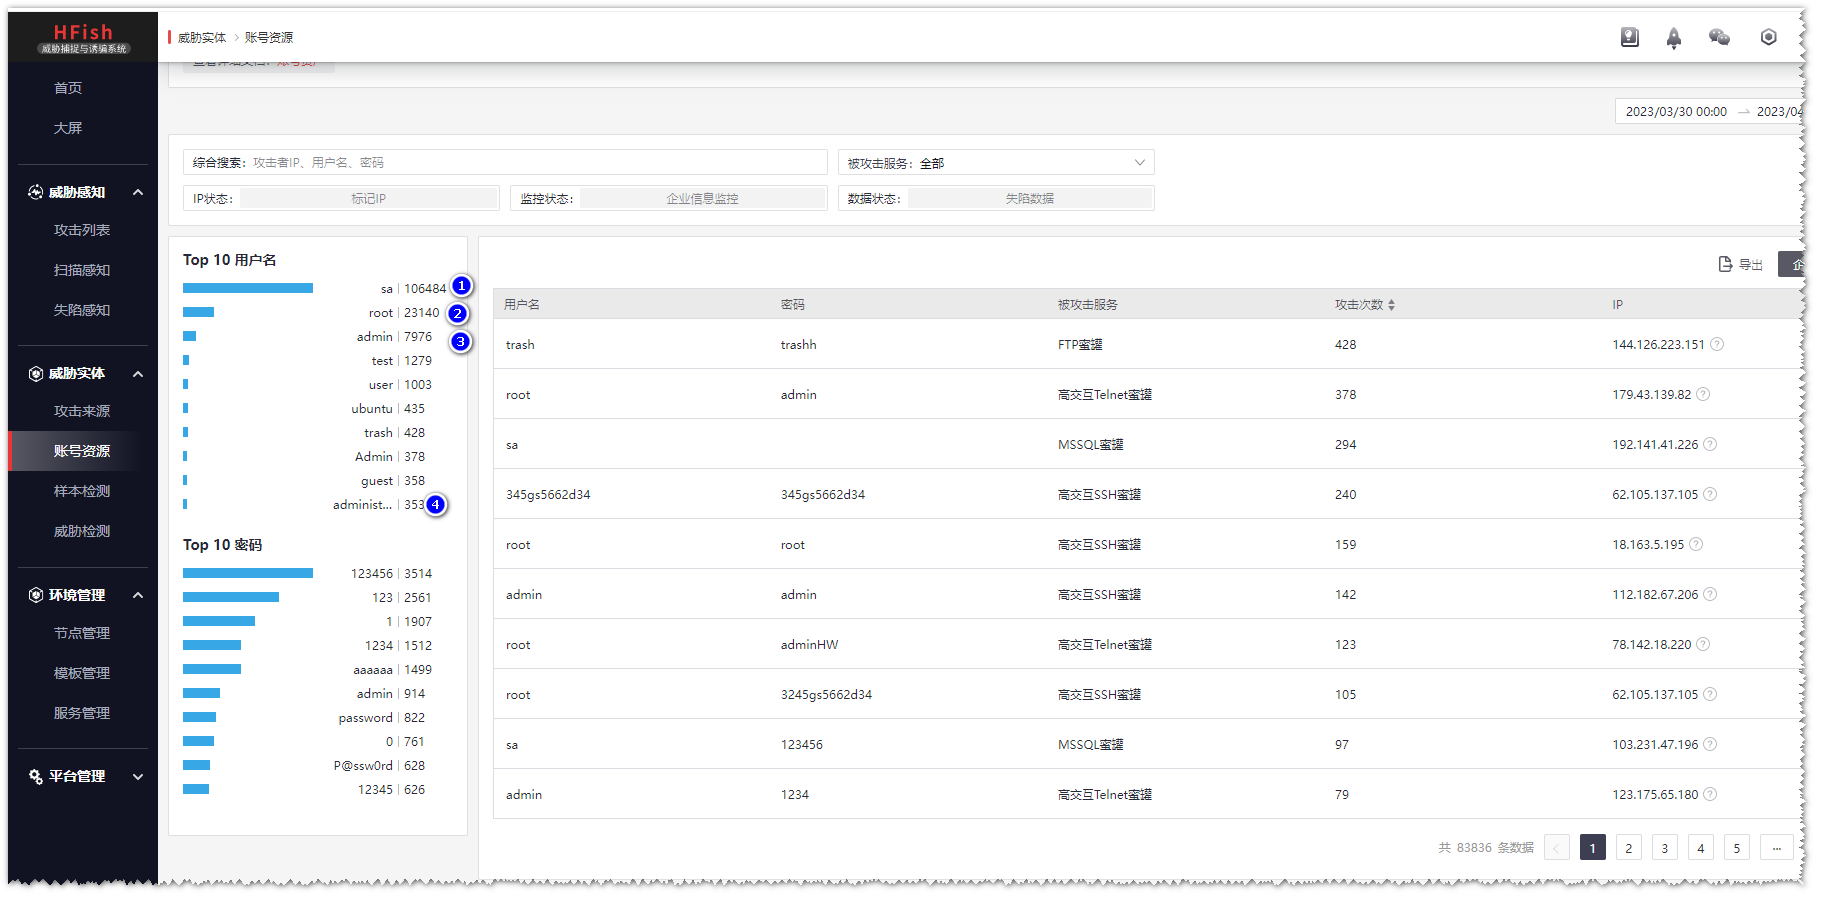
Task: Collapse the 威胁感知 sidebar section
Action: click(x=138, y=192)
